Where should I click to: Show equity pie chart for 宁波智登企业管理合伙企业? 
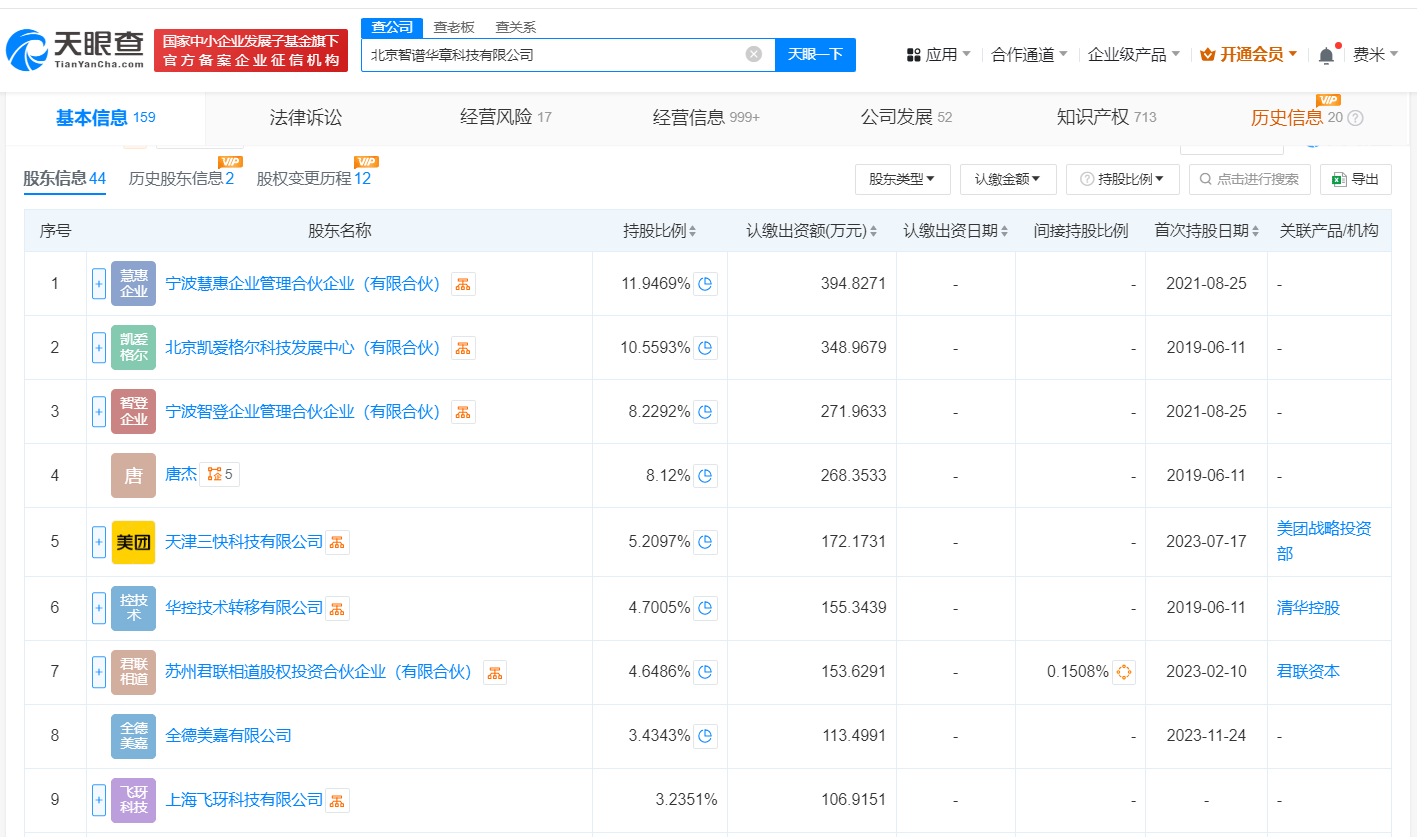click(x=705, y=412)
